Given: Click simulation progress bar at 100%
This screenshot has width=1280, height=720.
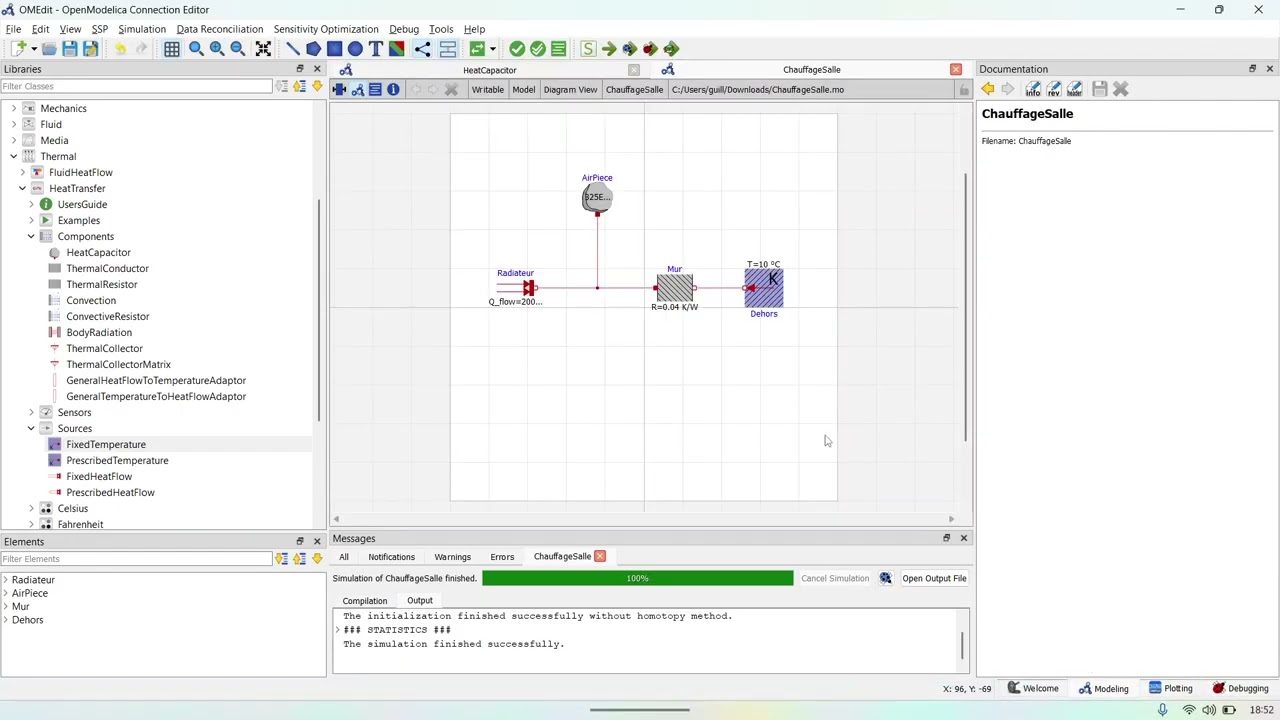Looking at the screenshot, I should [637, 578].
